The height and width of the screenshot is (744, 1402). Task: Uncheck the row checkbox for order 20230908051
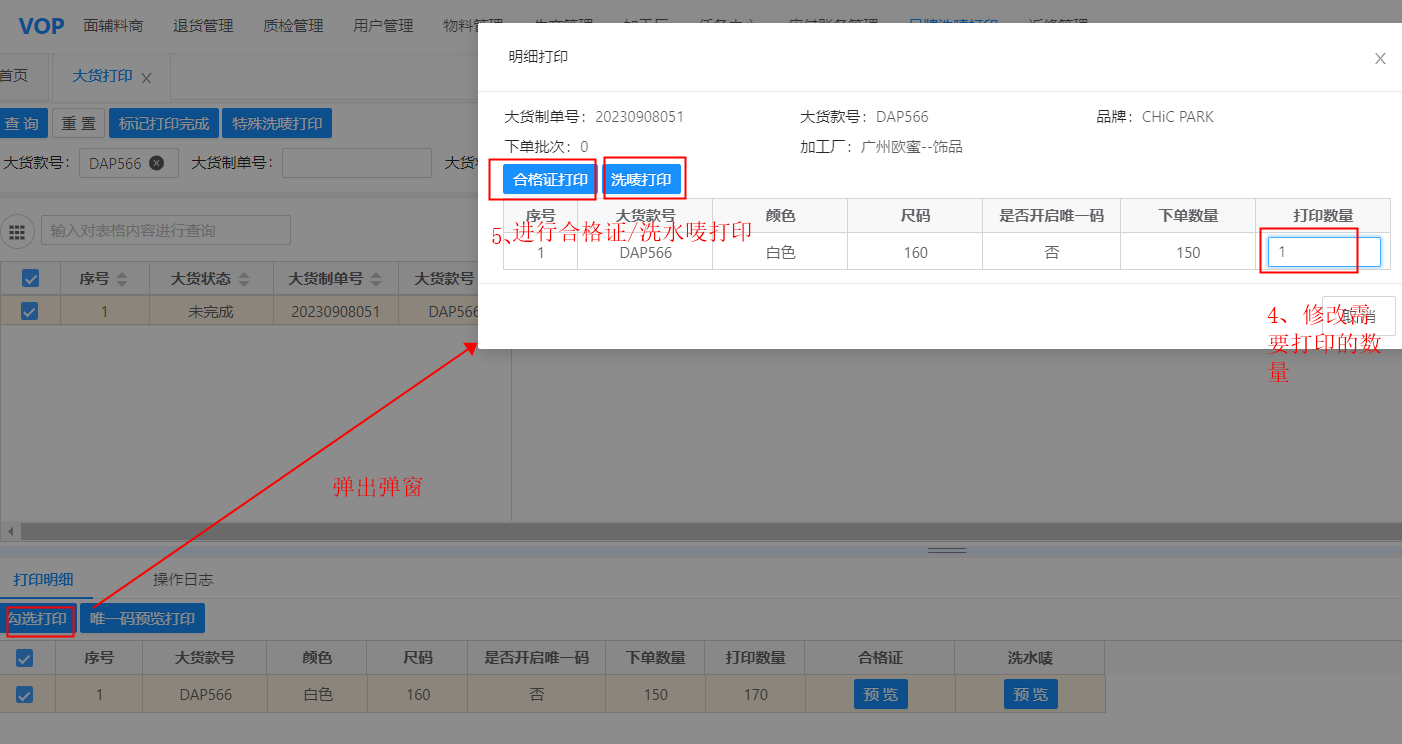[30, 311]
